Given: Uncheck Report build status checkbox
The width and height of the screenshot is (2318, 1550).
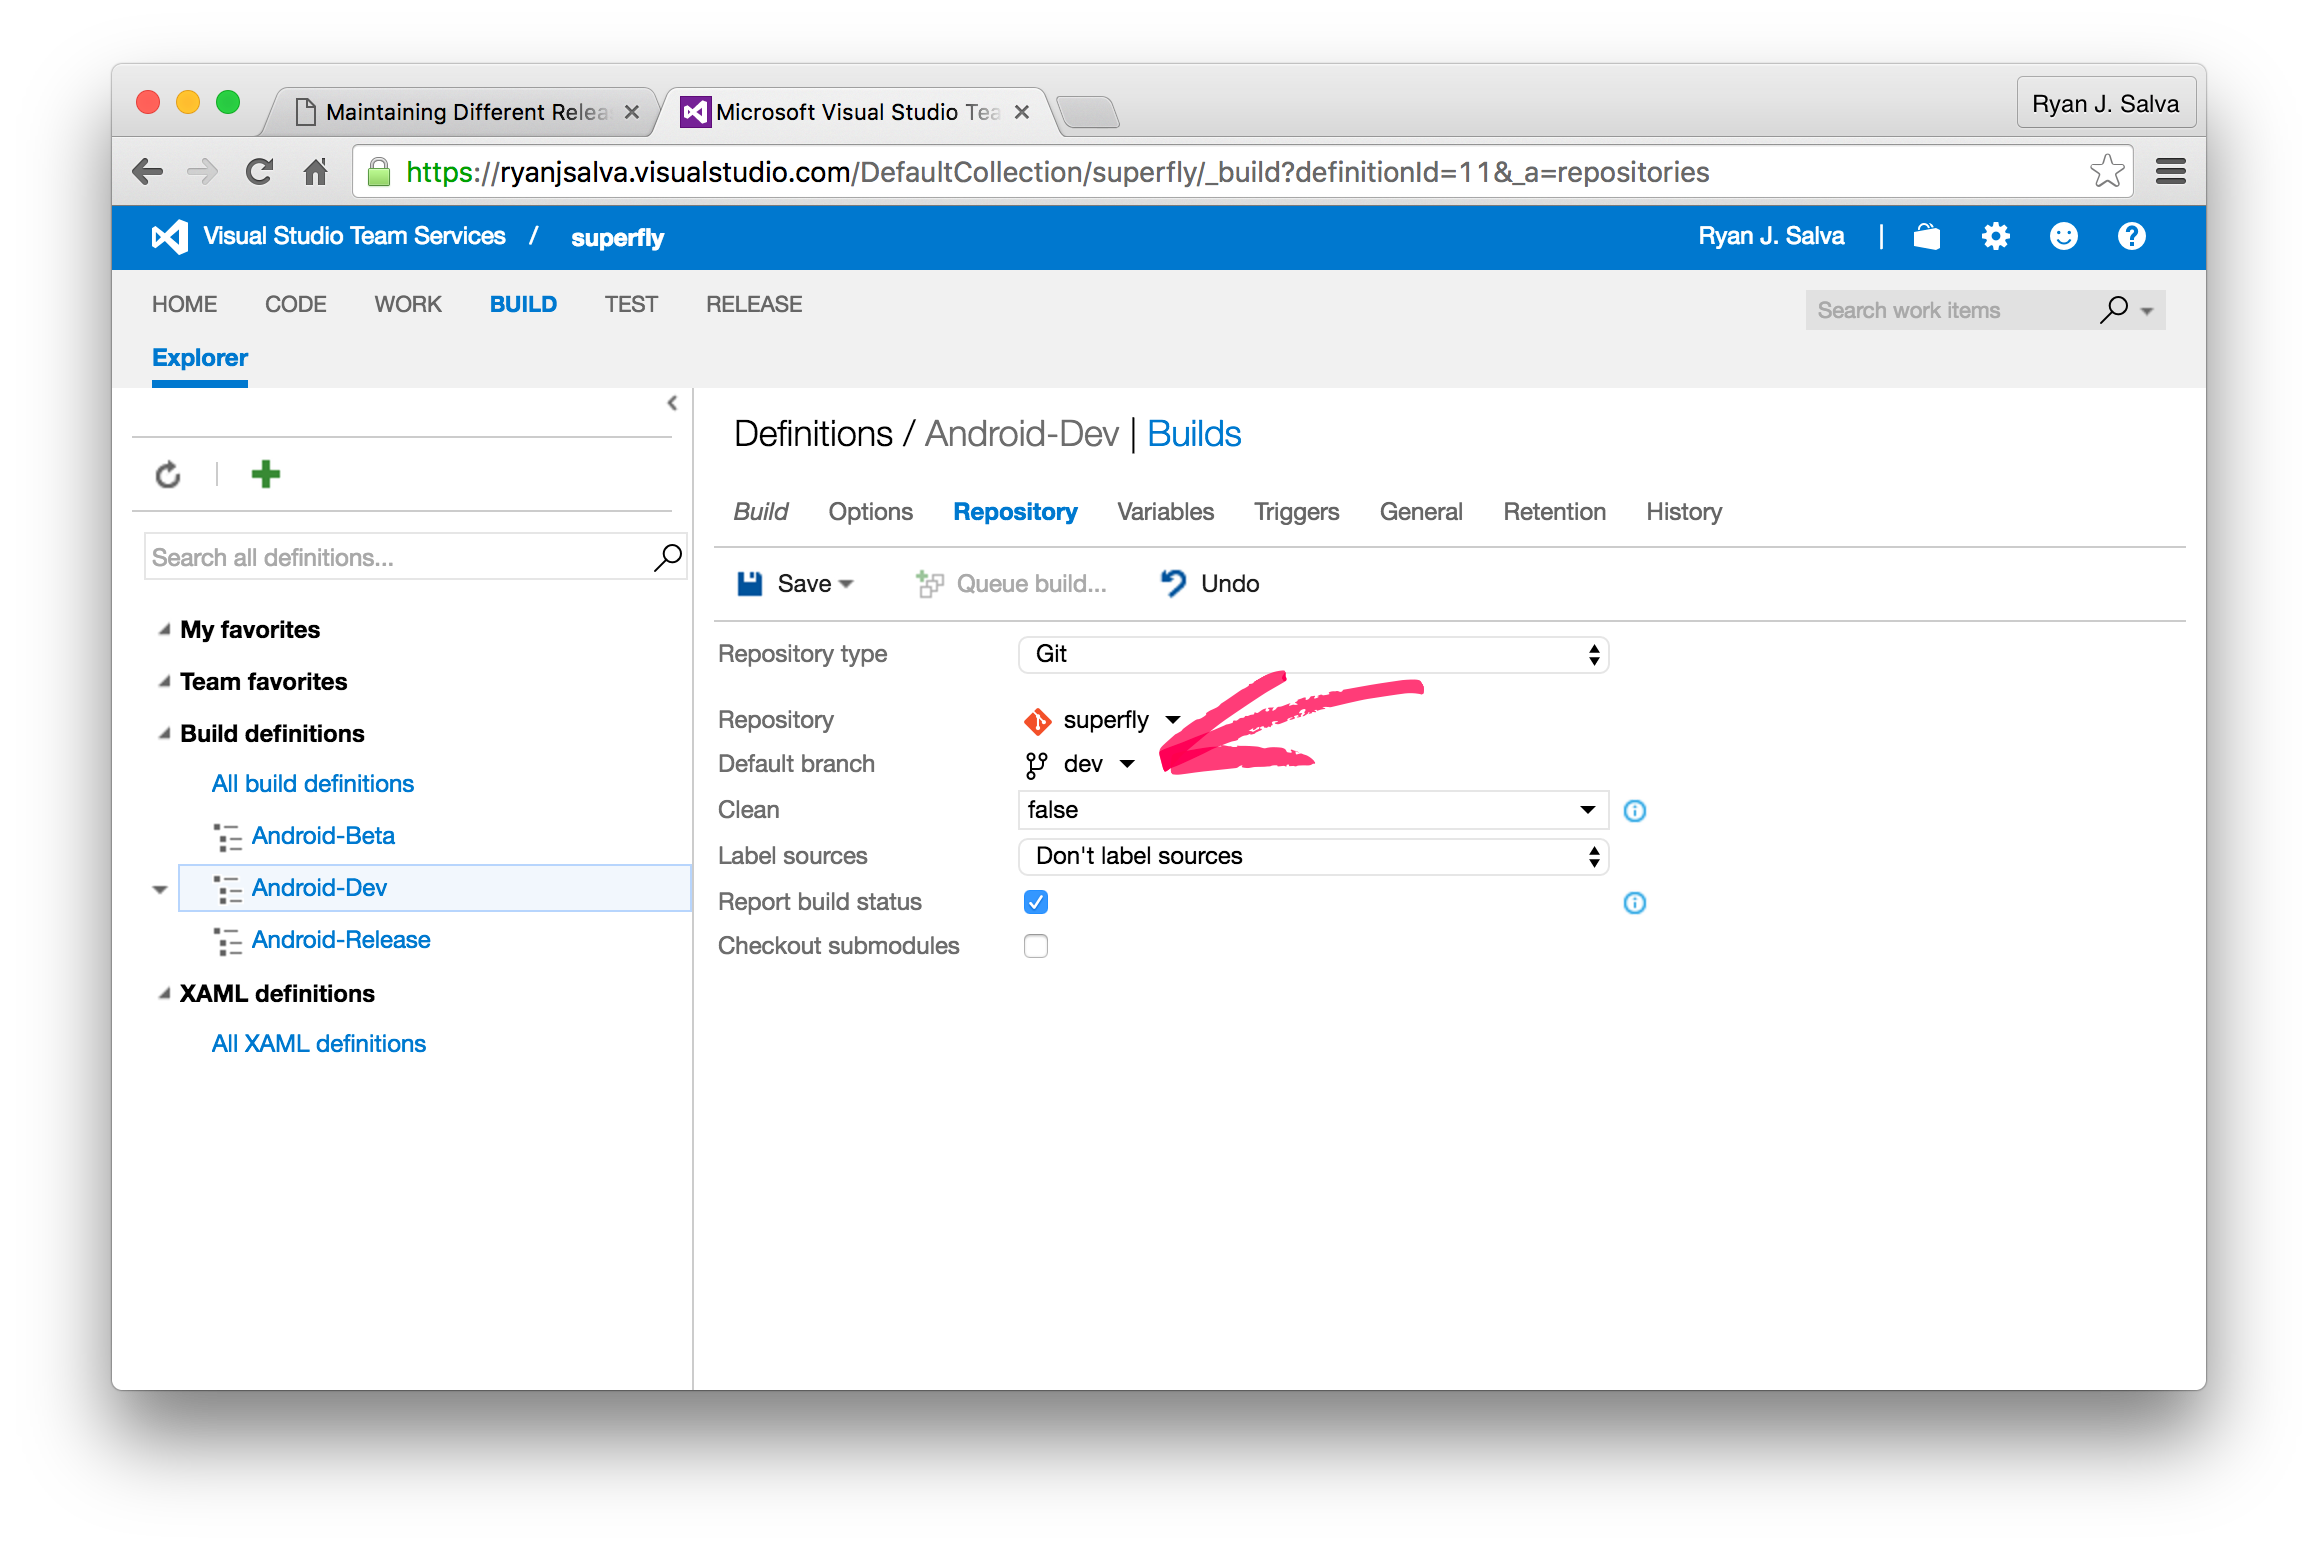Looking at the screenshot, I should pyautogui.click(x=1036, y=902).
